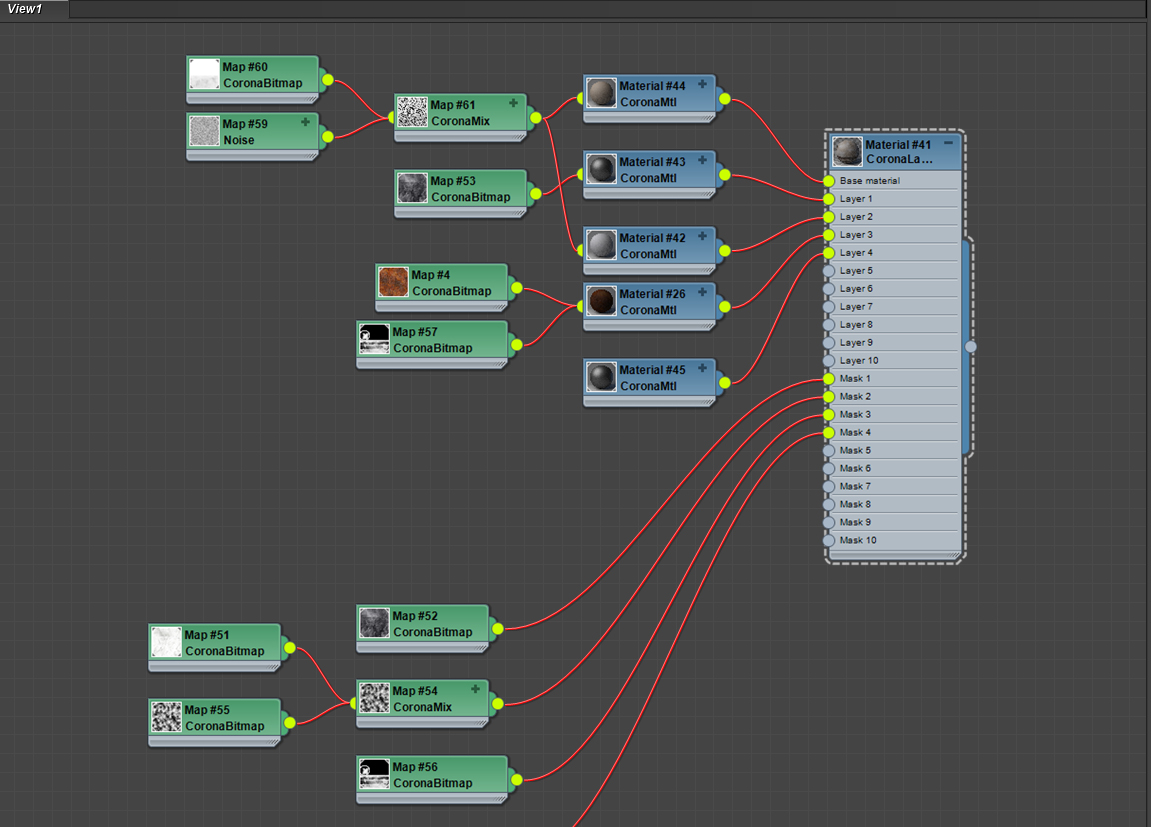Image resolution: width=1151 pixels, height=827 pixels.
Task: Click the Layer 5 input socket
Action: point(828,271)
